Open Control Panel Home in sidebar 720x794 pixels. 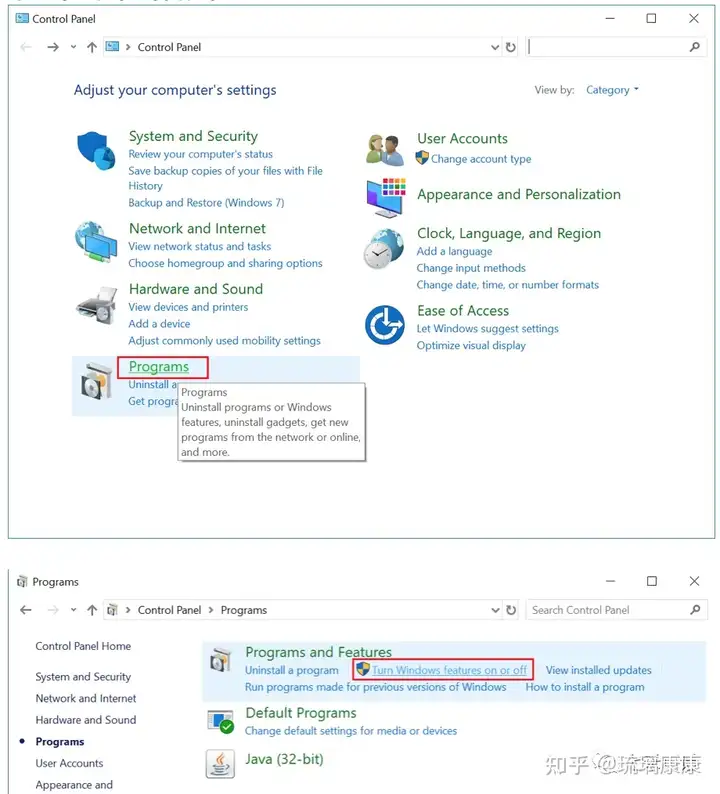83,646
